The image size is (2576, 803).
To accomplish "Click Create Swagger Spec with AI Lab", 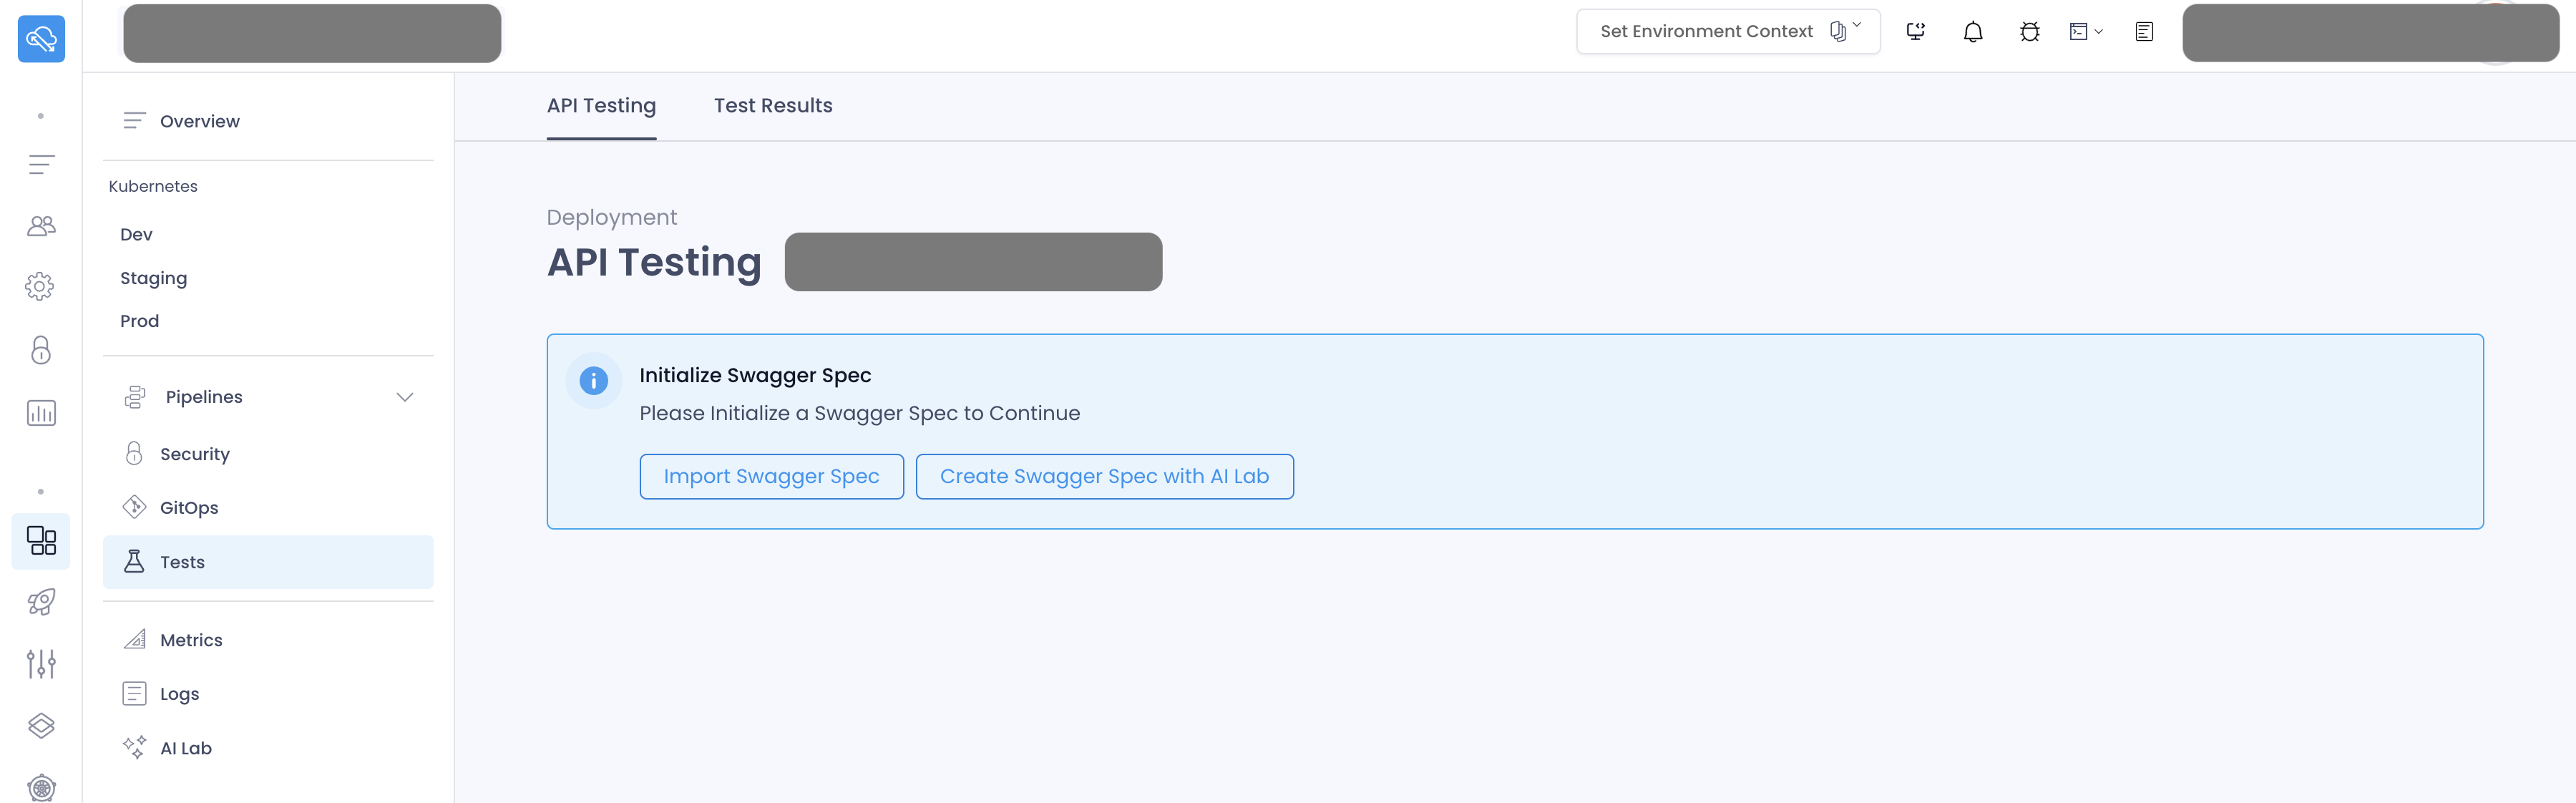I will point(1104,477).
